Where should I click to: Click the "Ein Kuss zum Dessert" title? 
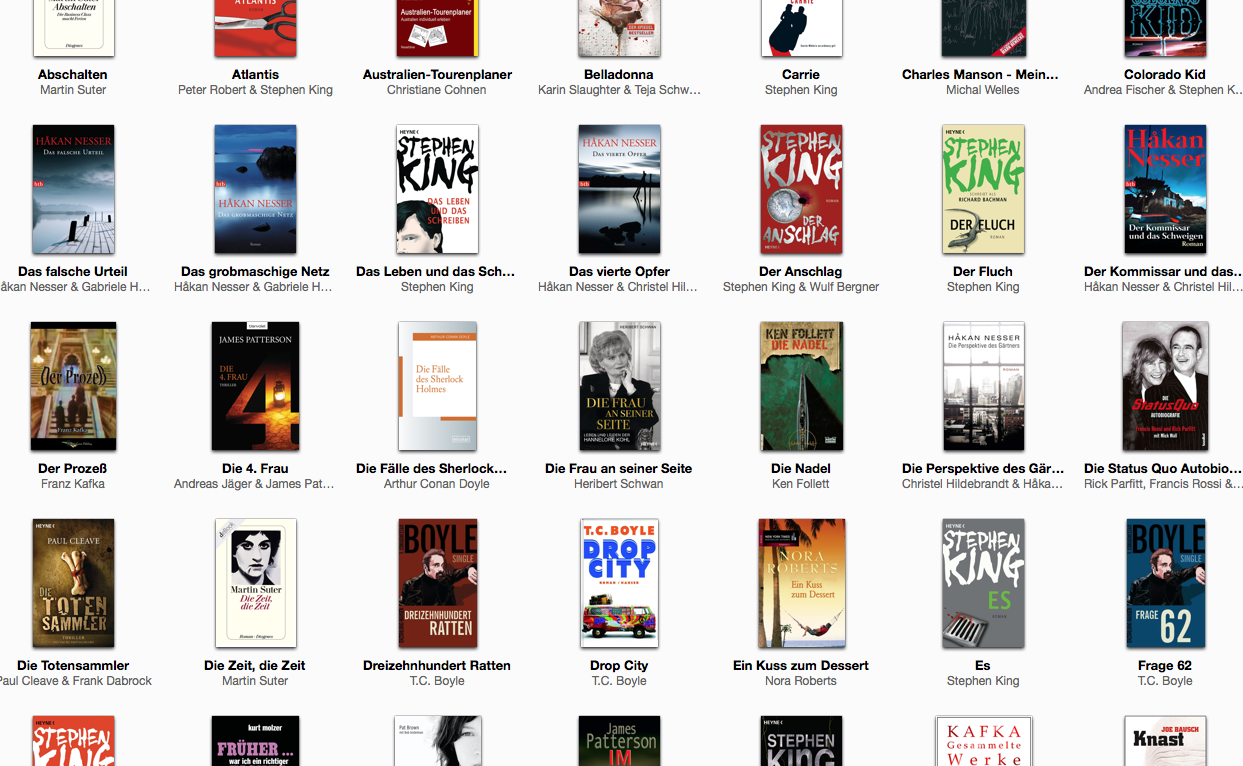point(801,665)
